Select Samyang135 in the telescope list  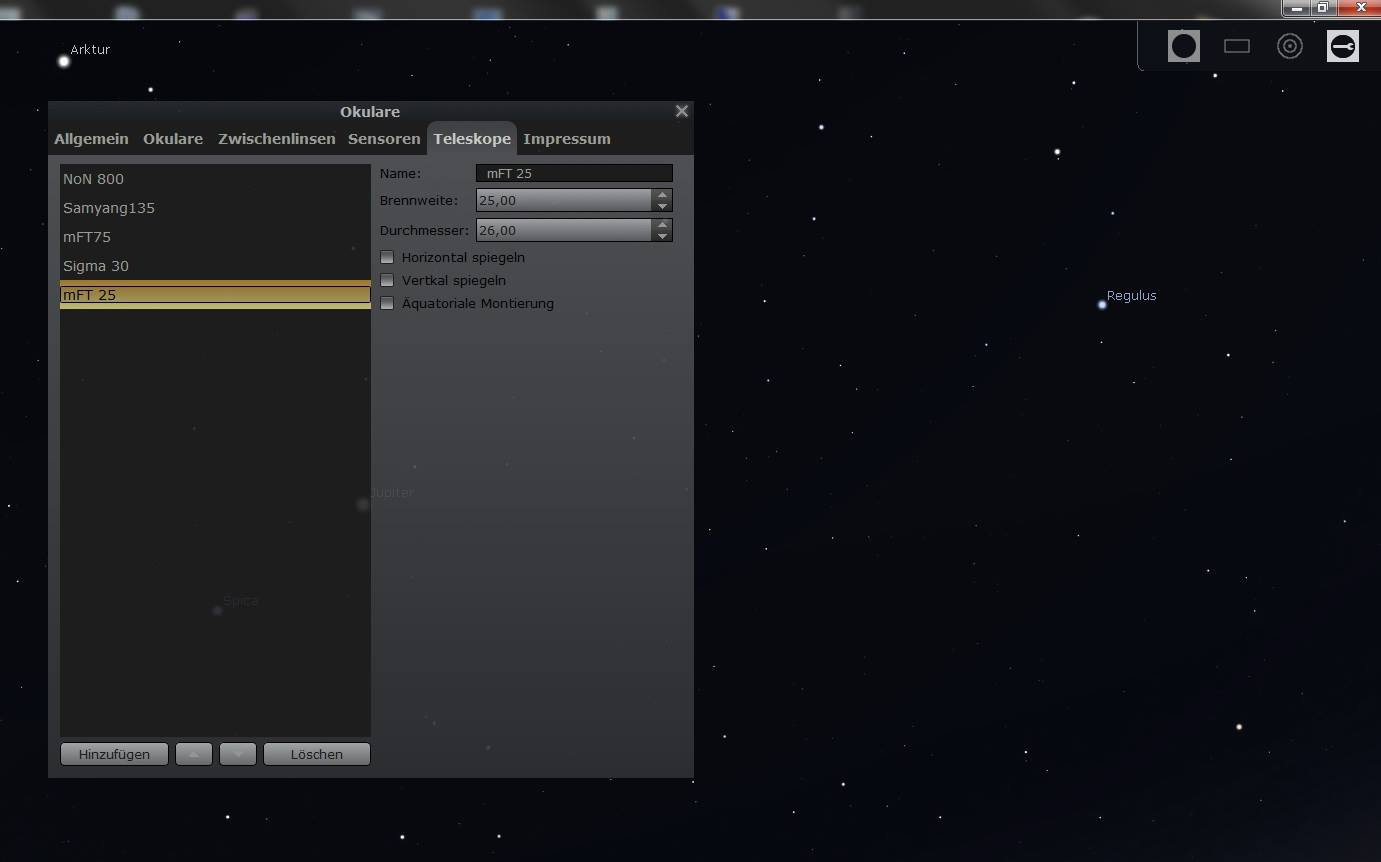point(109,208)
